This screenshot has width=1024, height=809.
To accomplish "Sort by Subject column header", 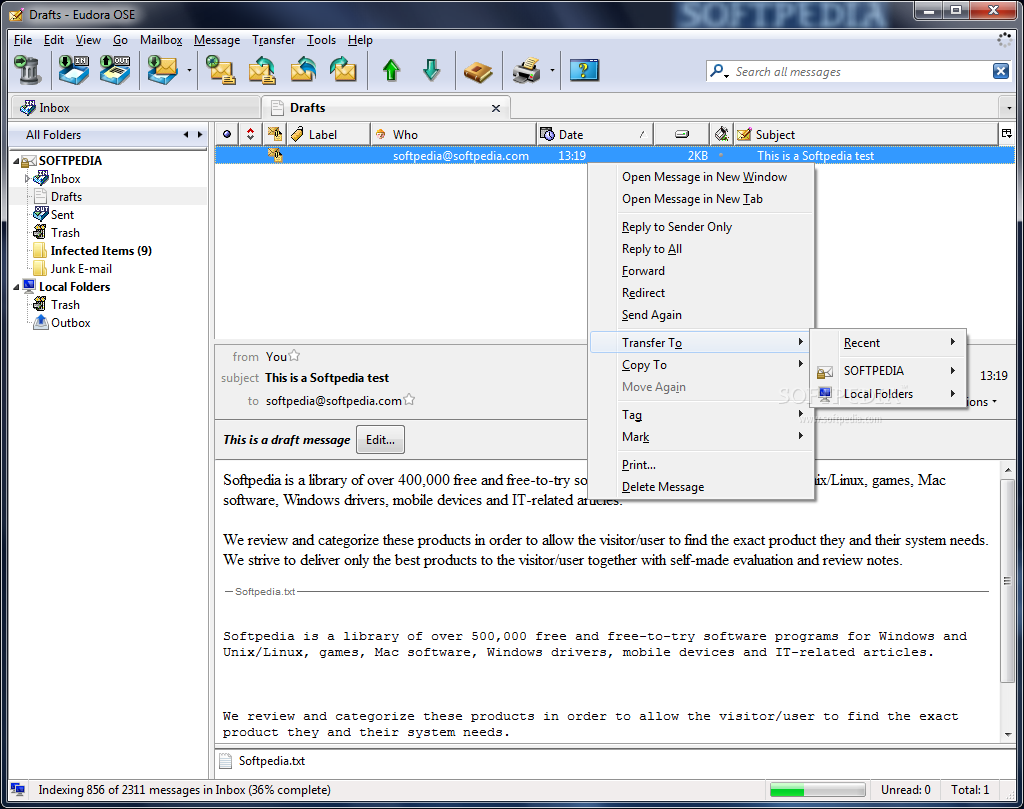I will pyautogui.click(x=865, y=134).
